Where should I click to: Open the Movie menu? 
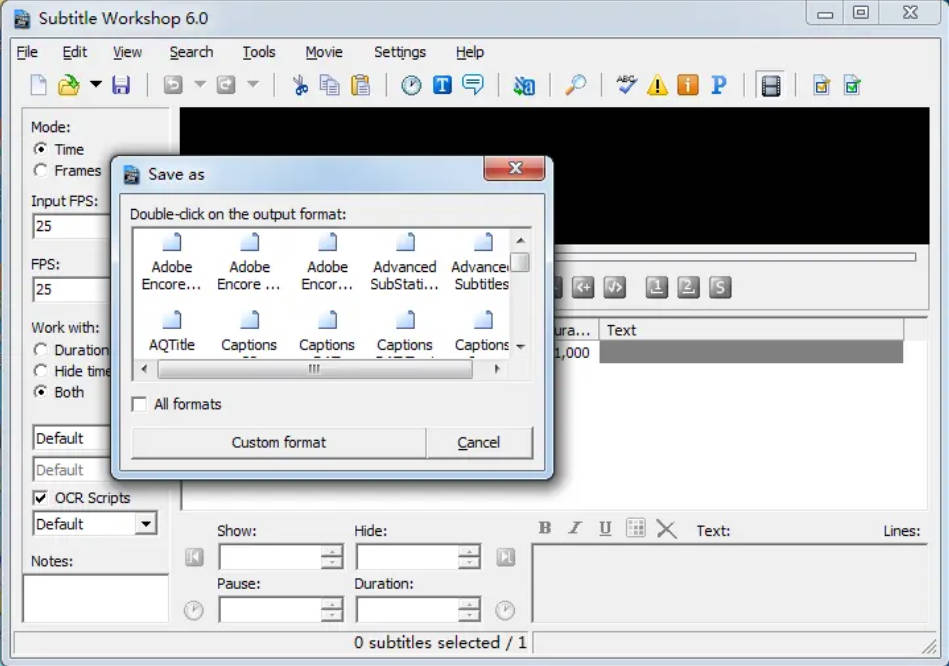pos(323,52)
